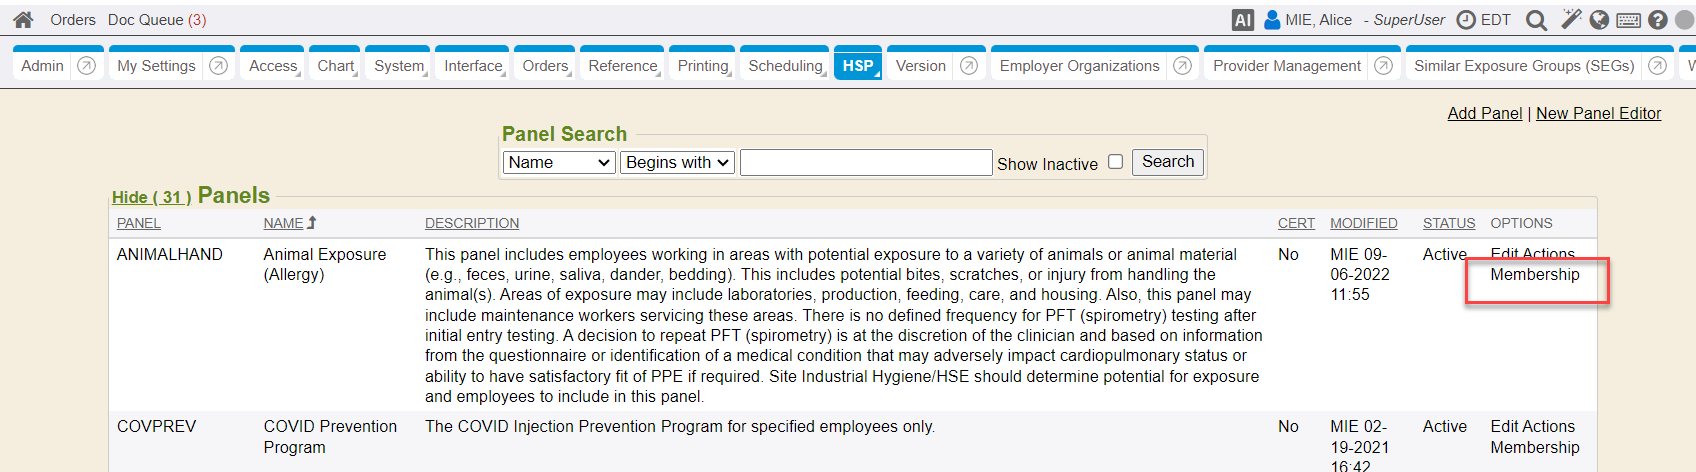Click the Add Panel link
Image resolution: width=1696 pixels, height=472 pixels.
point(1484,114)
